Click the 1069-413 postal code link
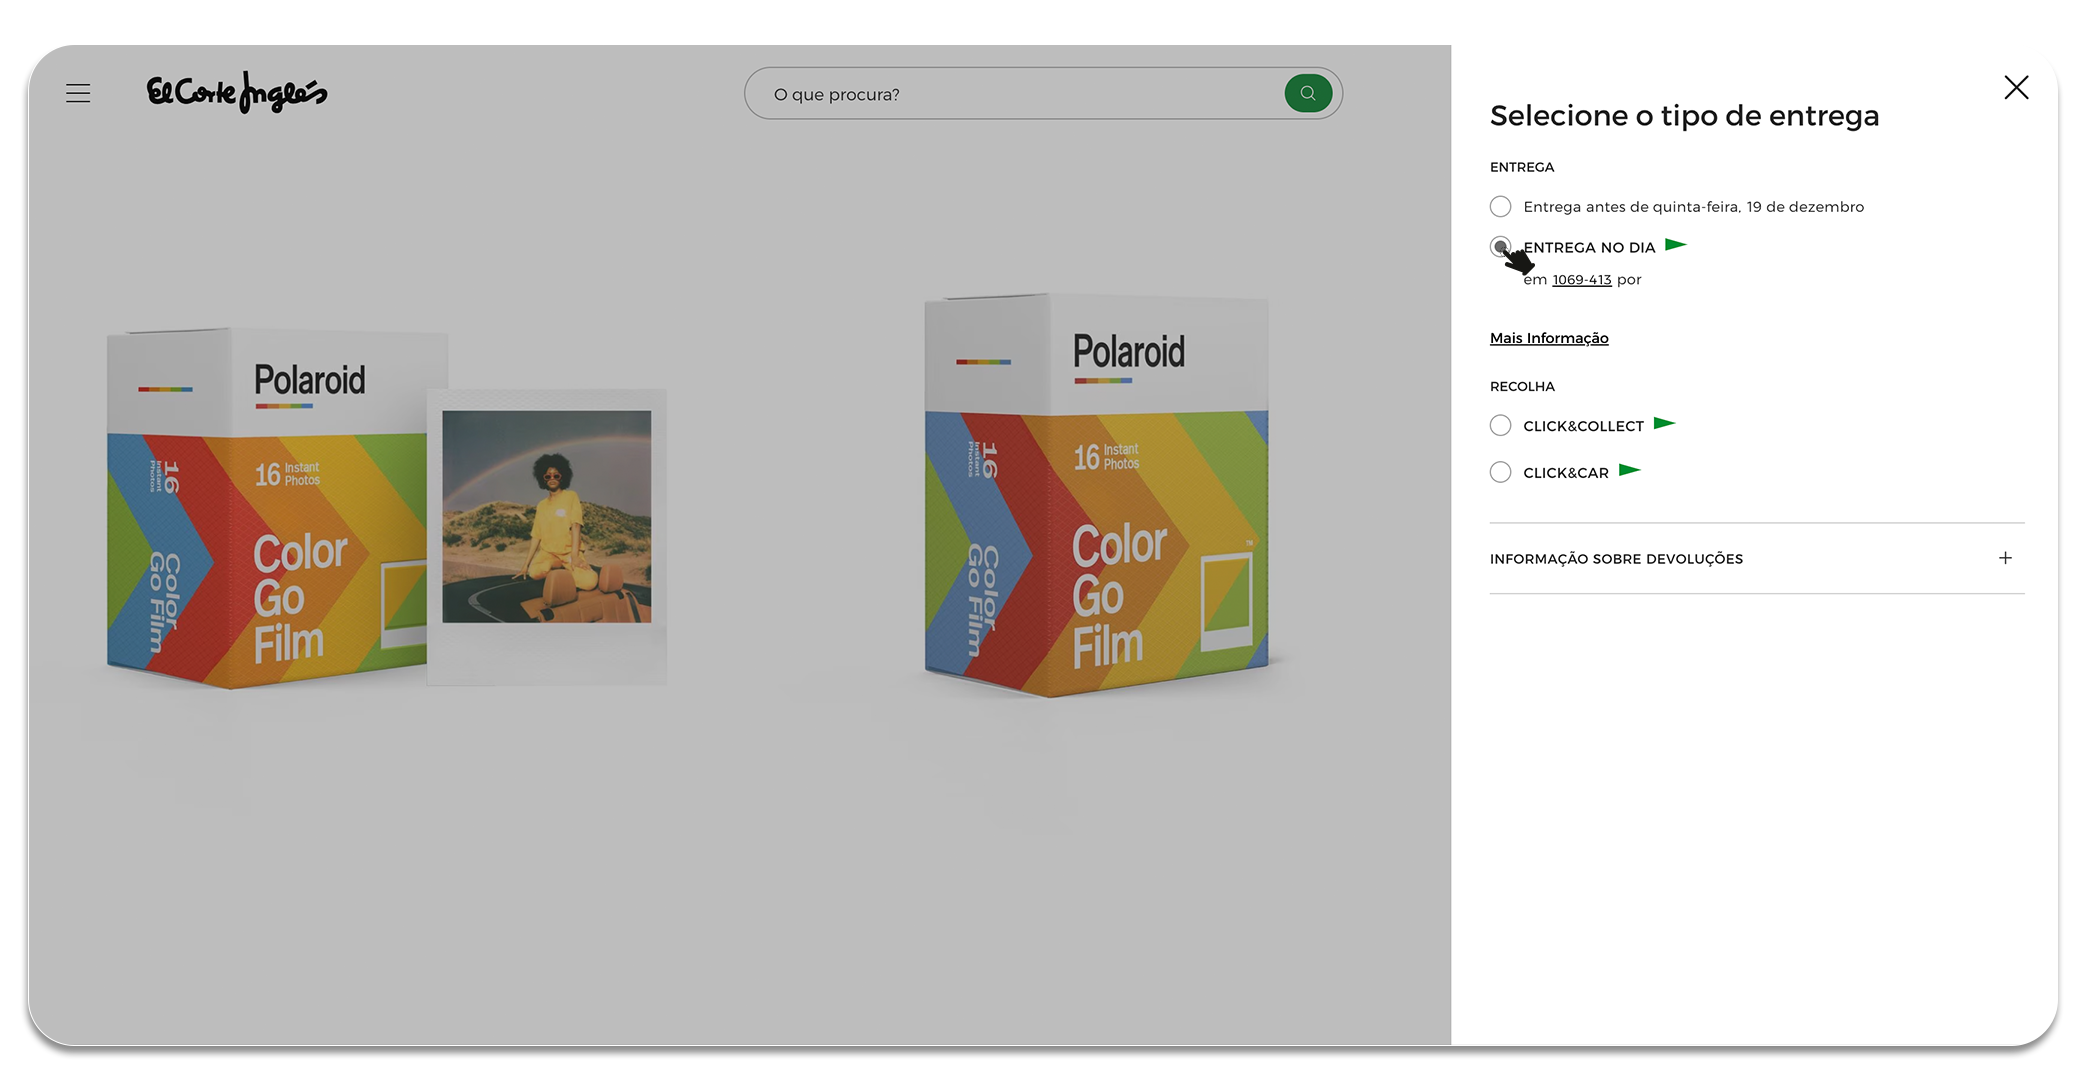2084x1089 pixels. 1582,280
